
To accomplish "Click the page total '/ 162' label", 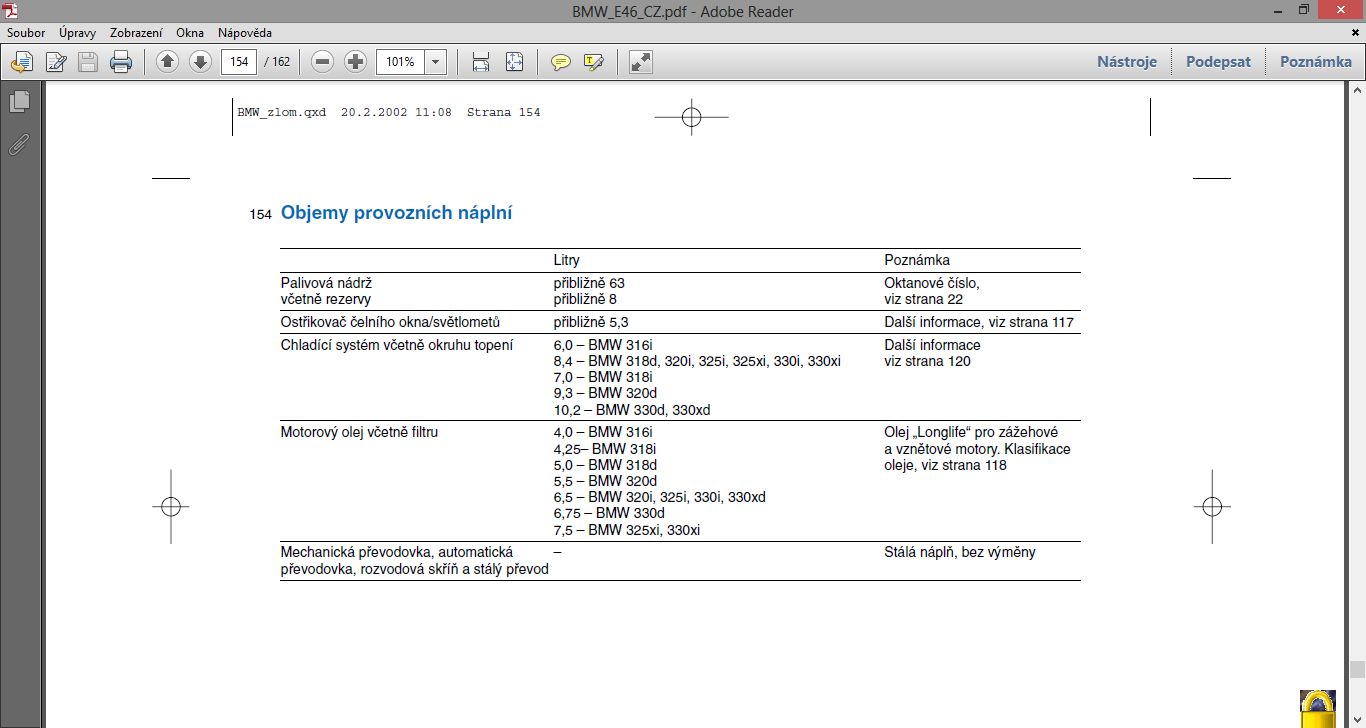I will tap(277, 62).
